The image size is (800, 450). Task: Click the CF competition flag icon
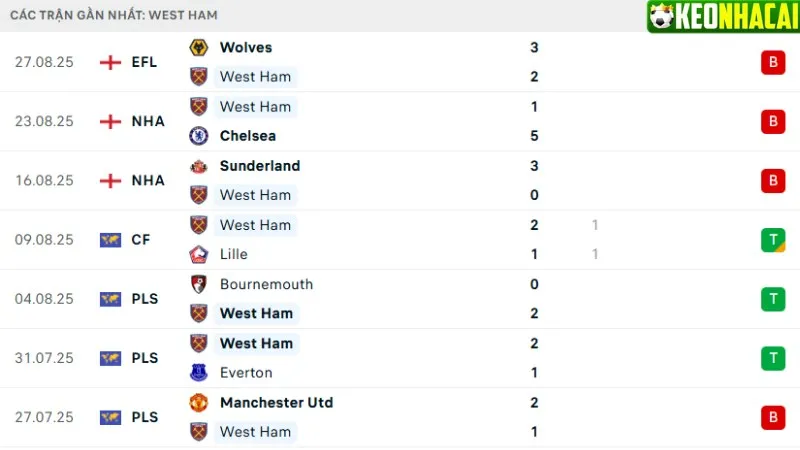click(110, 240)
